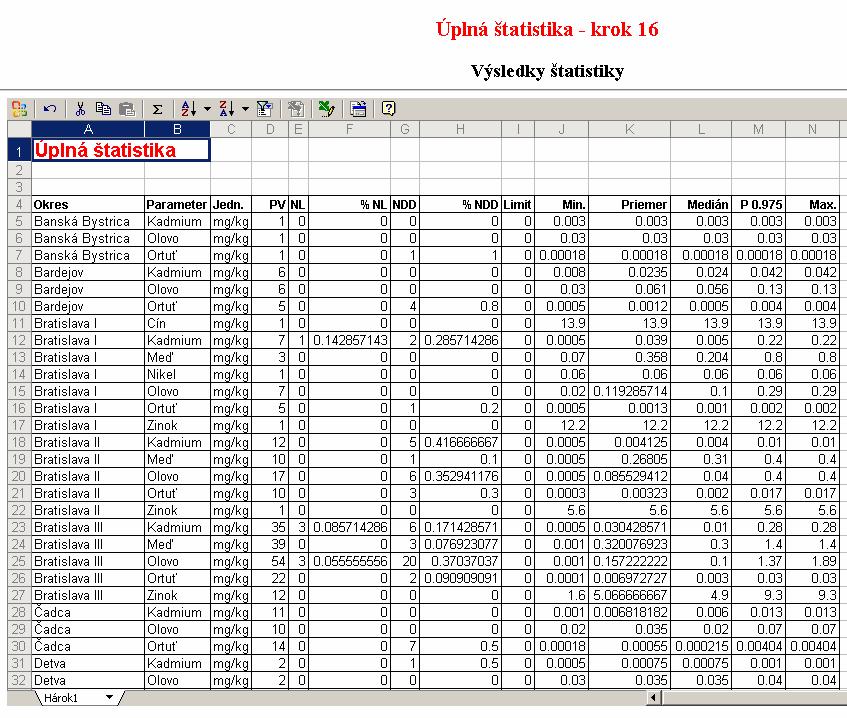Select column C header
Screen dimensions: 847x718
231,129
